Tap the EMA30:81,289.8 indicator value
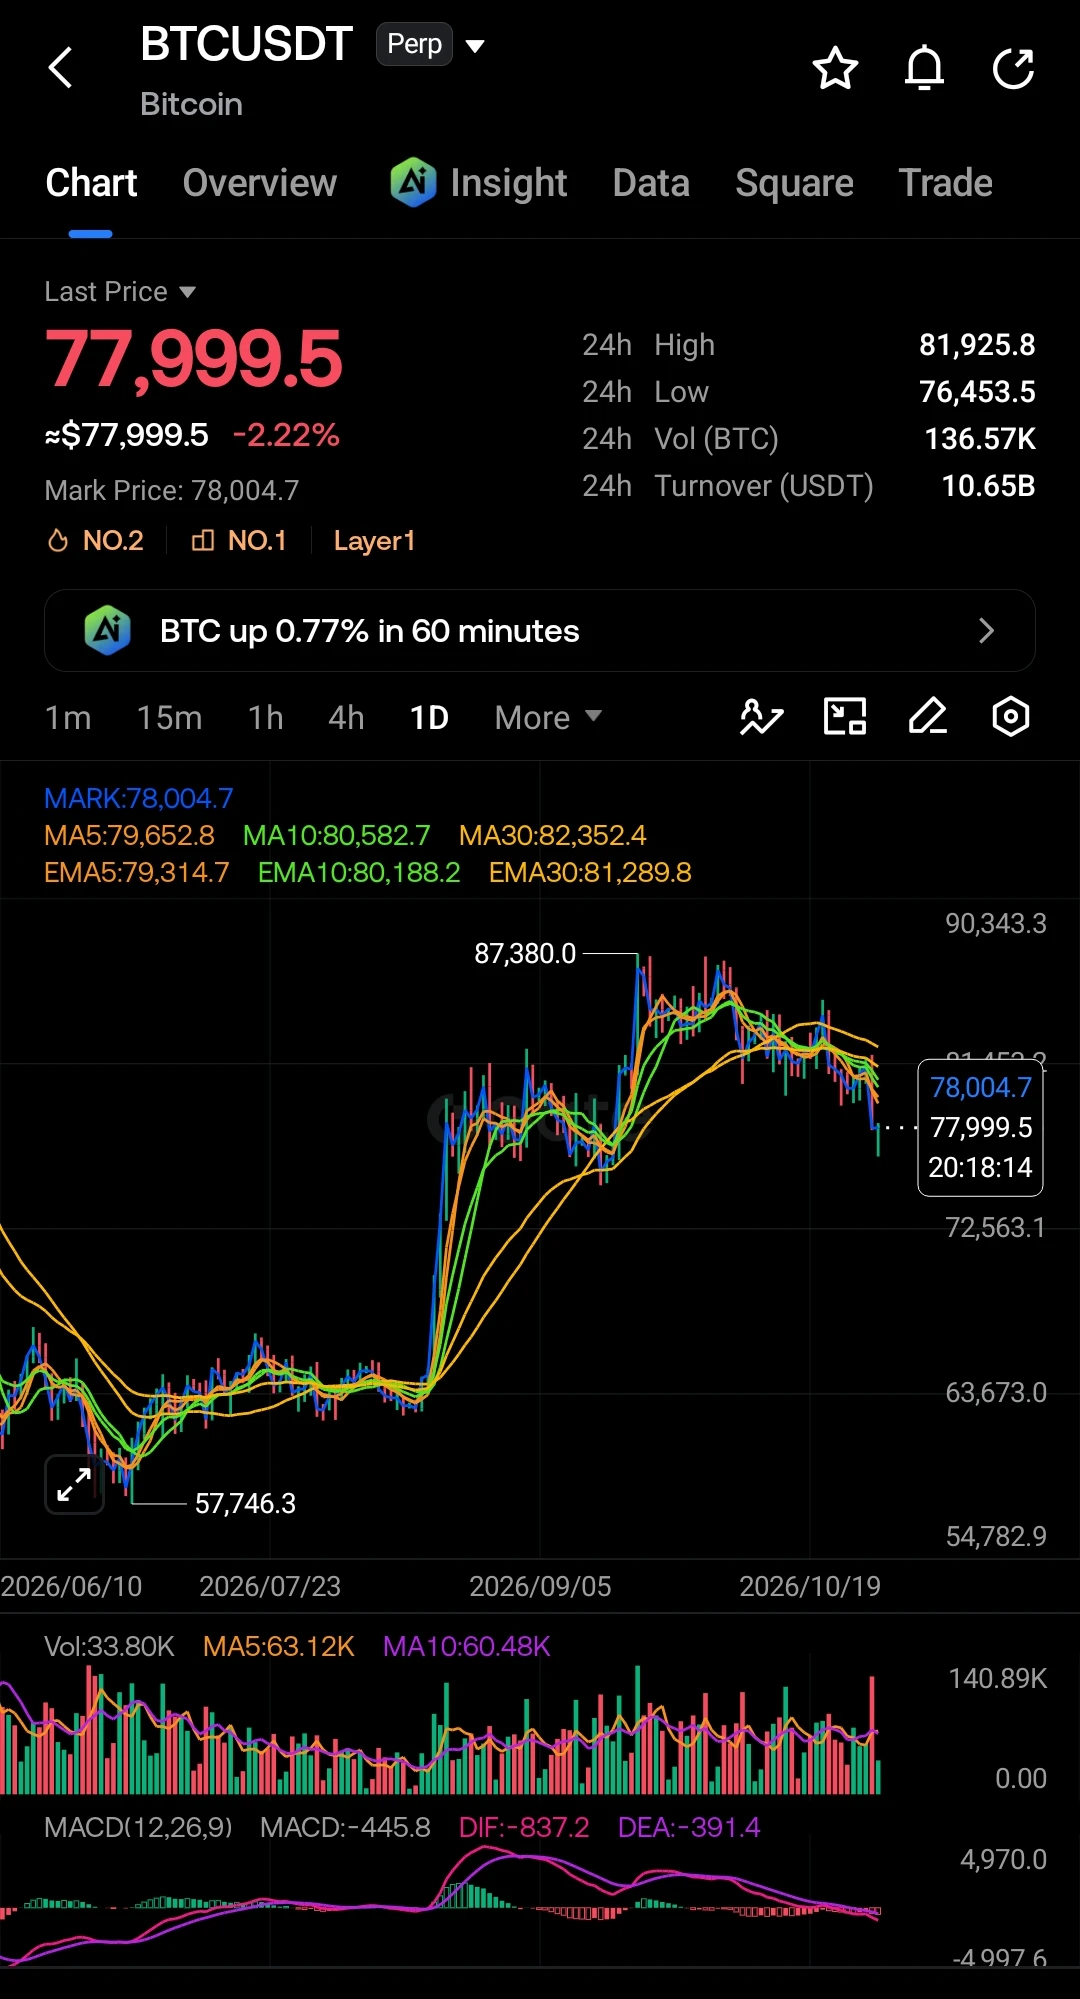 [x=590, y=872]
